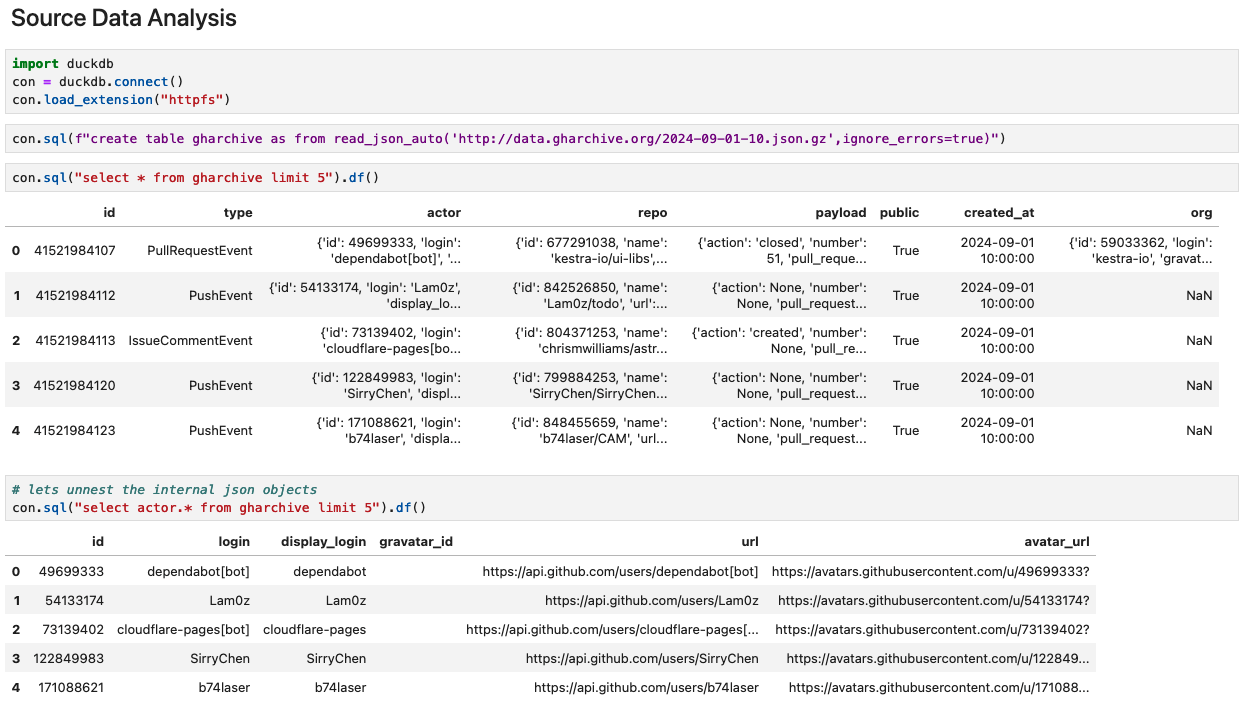Click the row index 3 label
Viewport: 1250px width, 715px height.
click(x=15, y=385)
